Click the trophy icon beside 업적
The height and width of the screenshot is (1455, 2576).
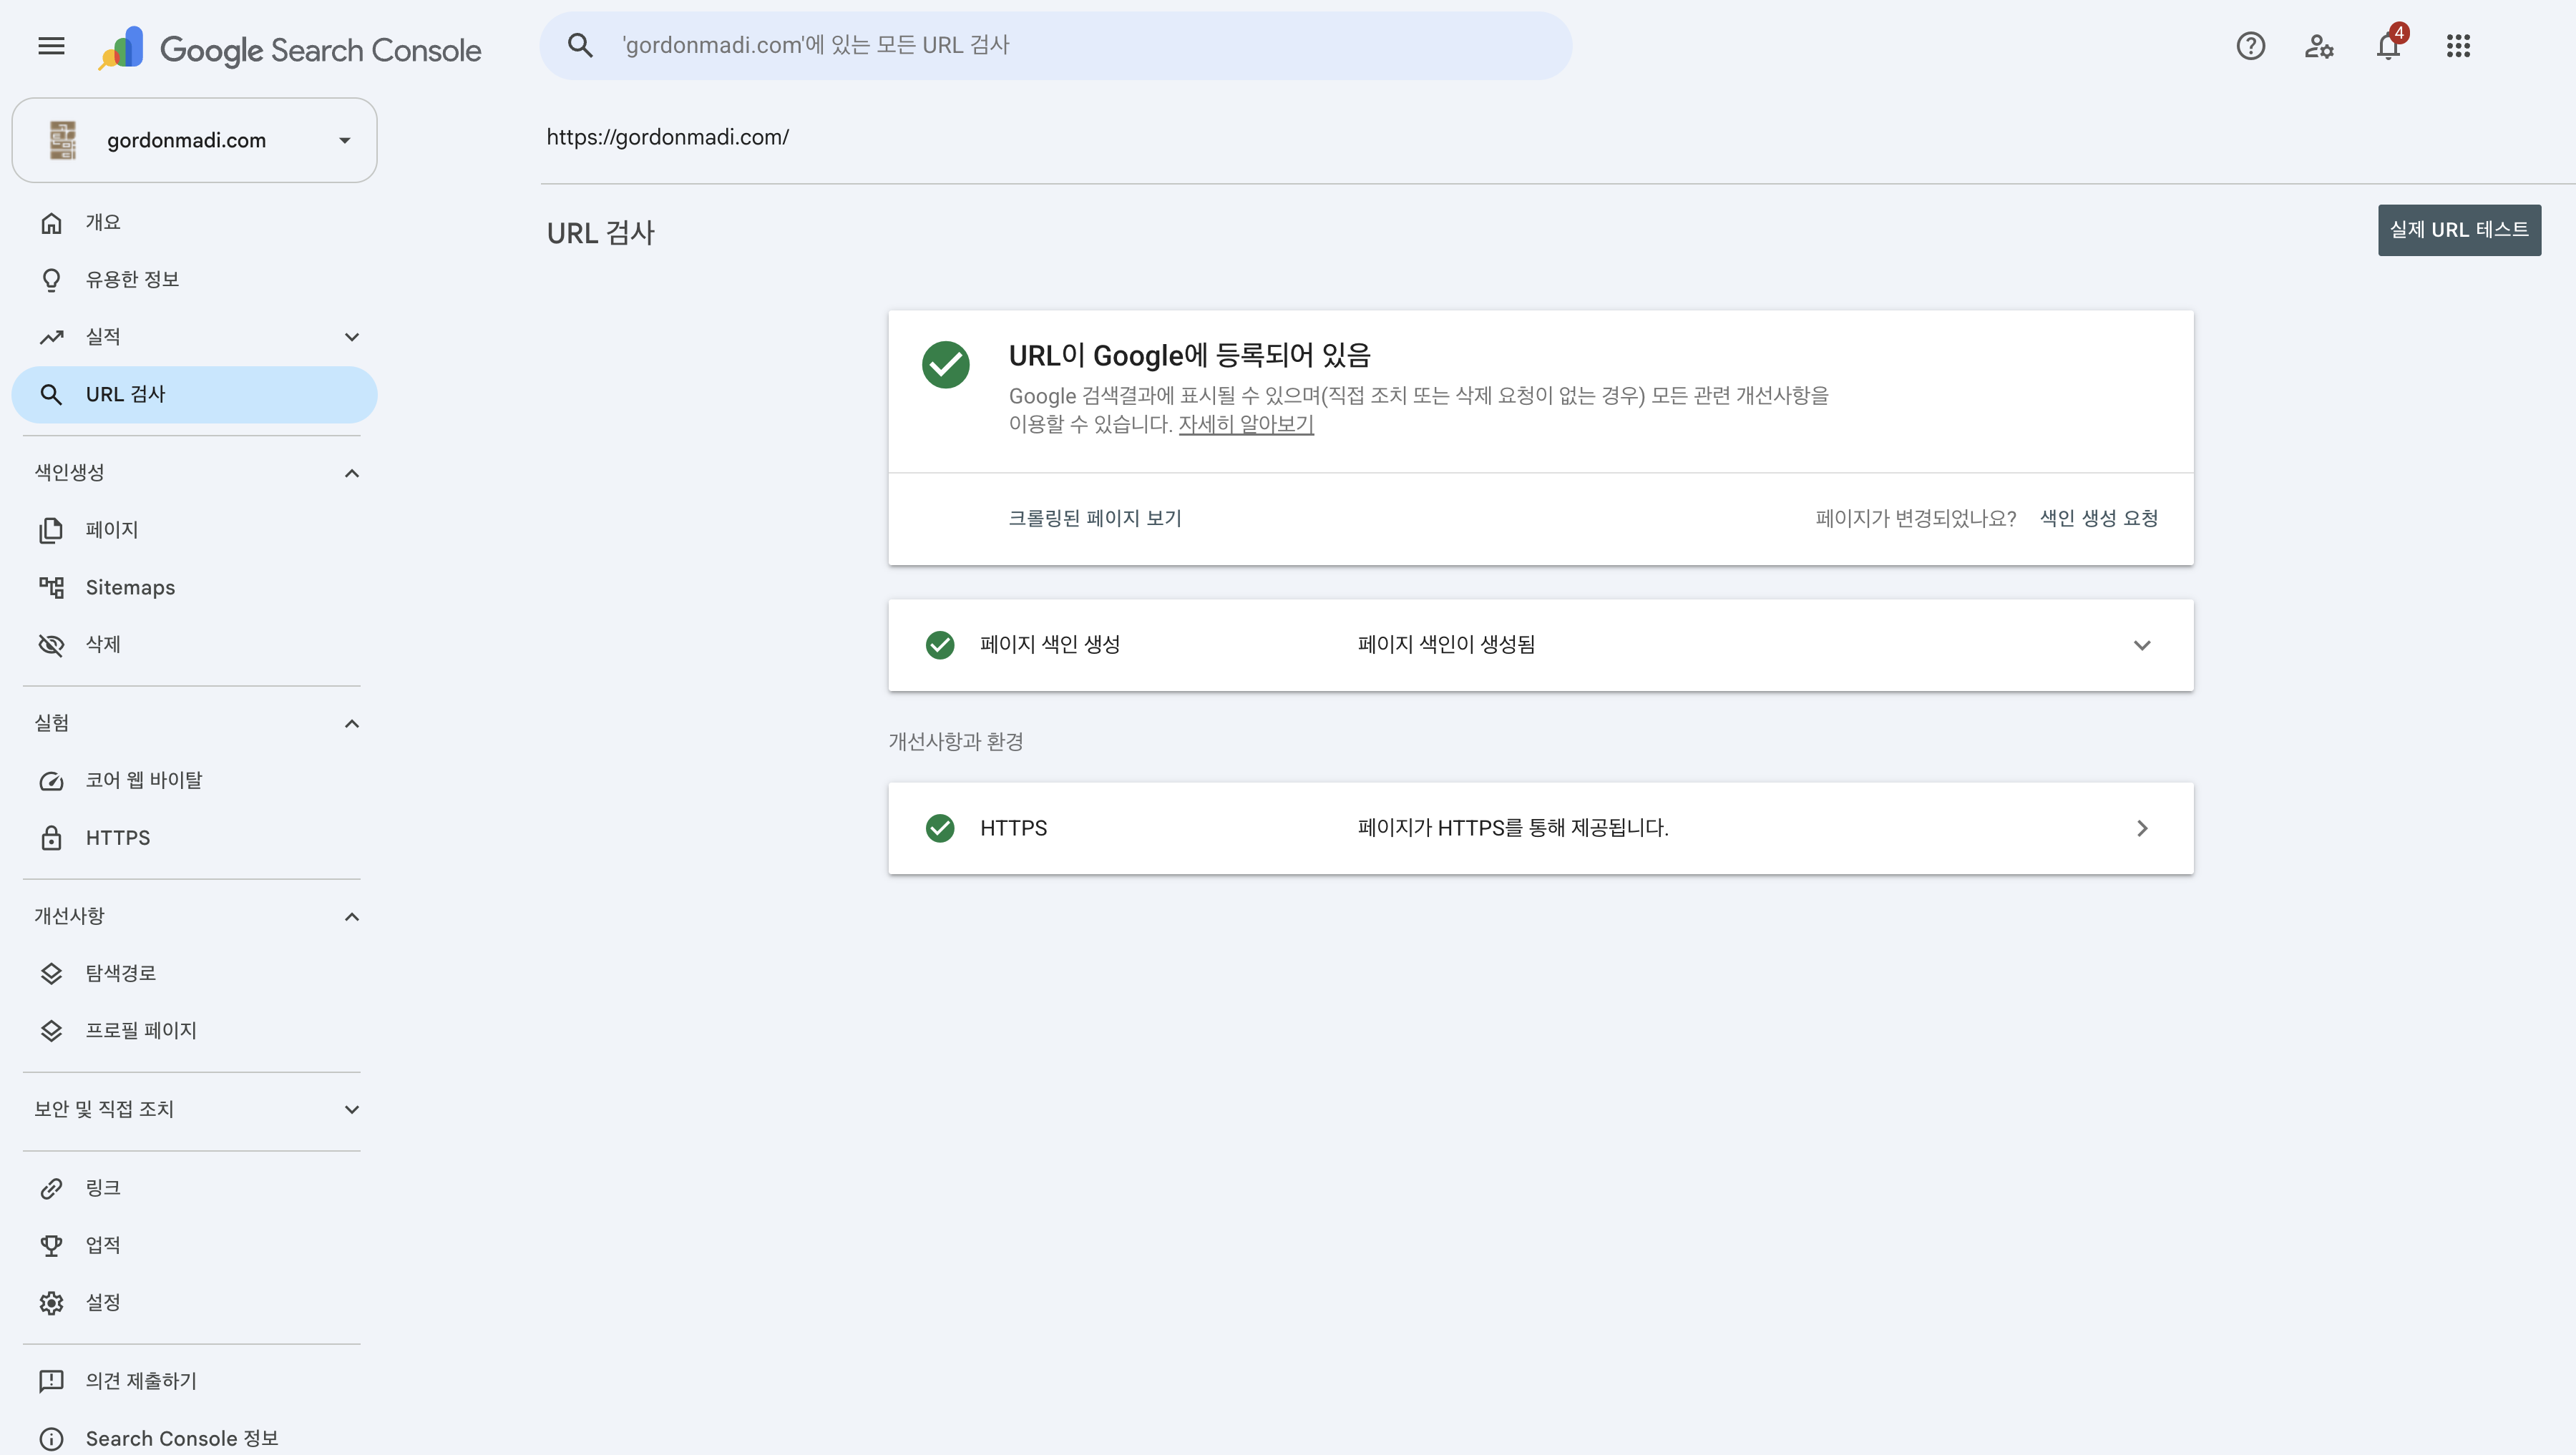click(x=51, y=1245)
